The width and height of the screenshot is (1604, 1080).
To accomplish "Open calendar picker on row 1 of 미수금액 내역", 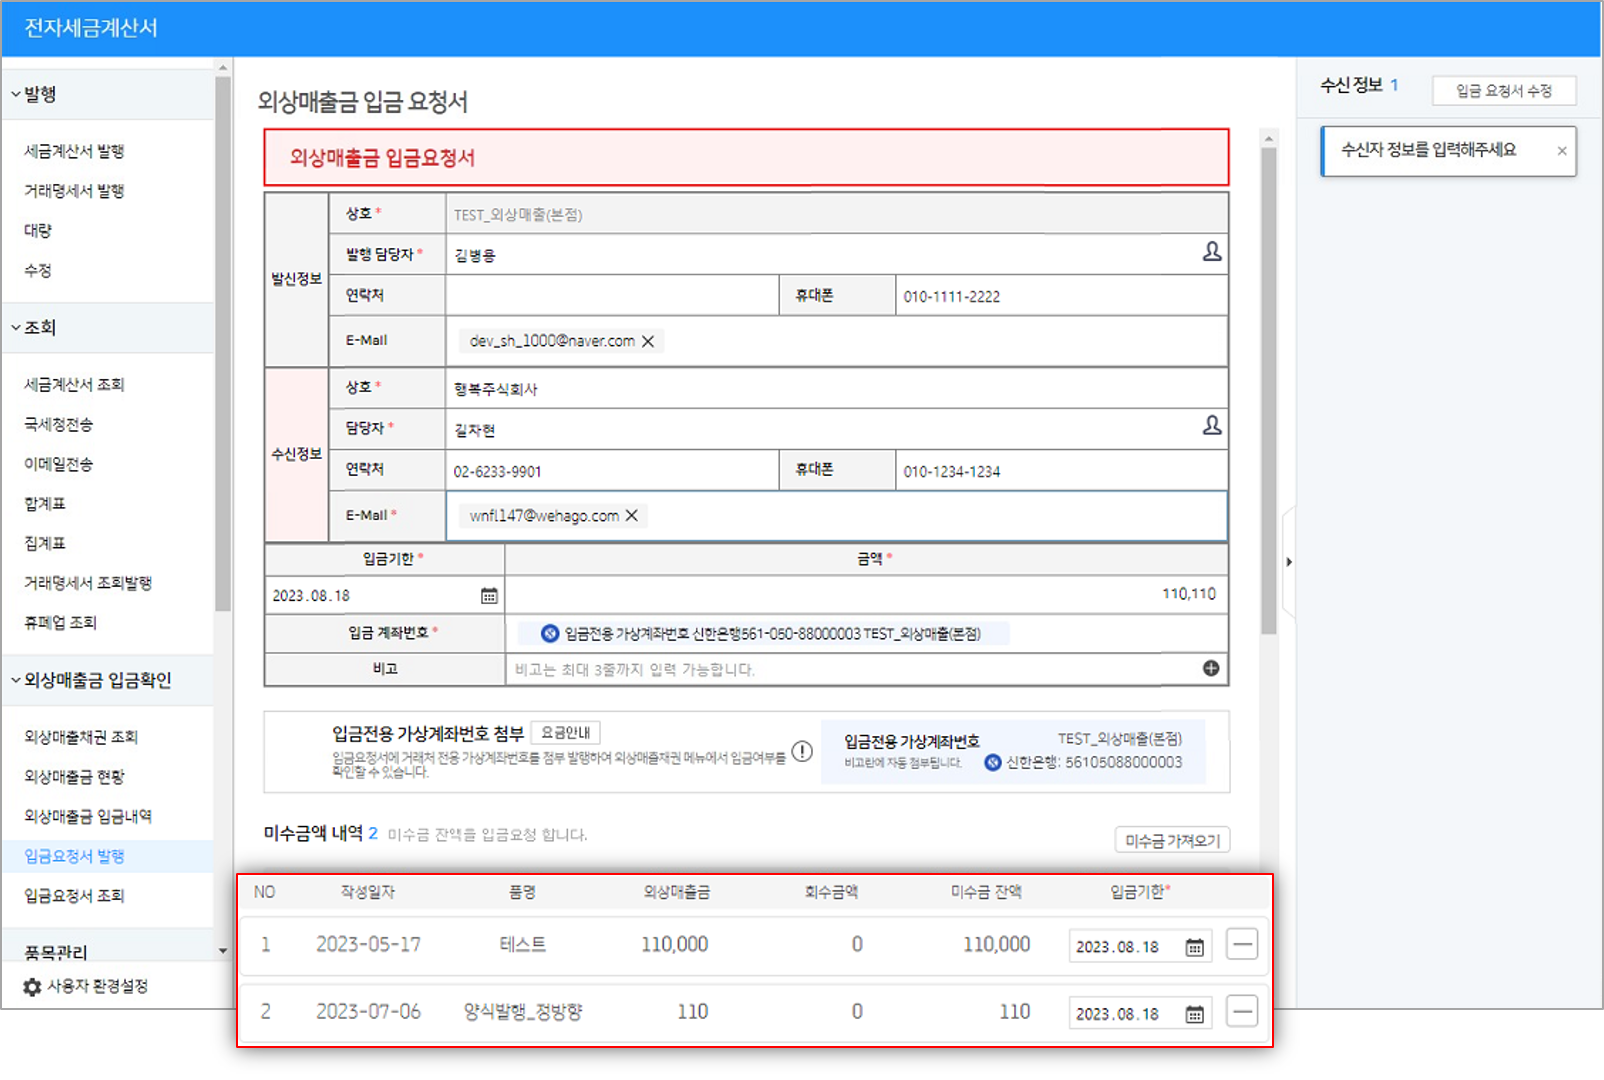I will (1192, 945).
